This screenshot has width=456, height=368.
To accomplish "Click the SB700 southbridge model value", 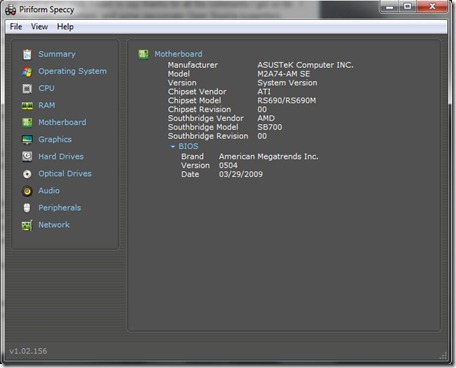I will [x=269, y=127].
